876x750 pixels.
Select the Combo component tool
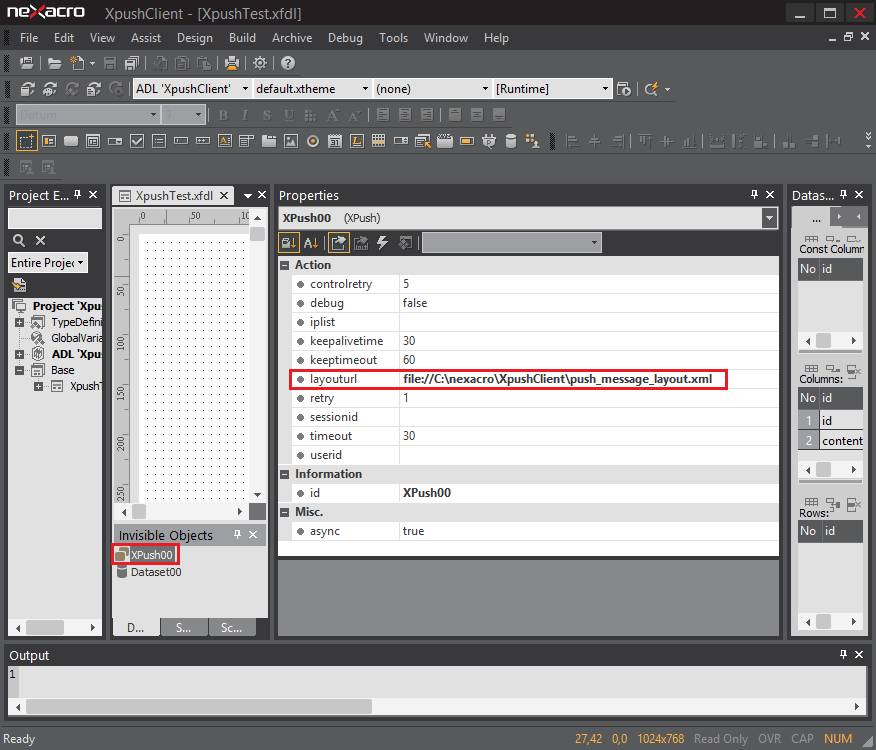(x=115, y=141)
